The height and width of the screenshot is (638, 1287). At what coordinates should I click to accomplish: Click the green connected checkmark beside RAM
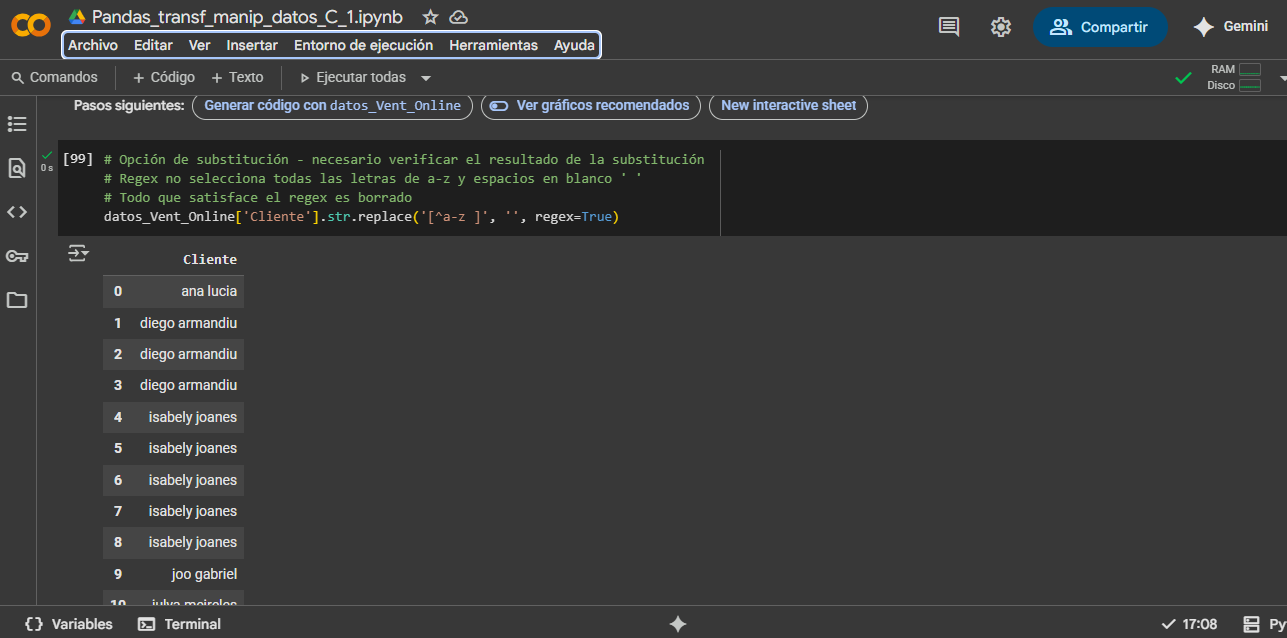pos(1183,77)
